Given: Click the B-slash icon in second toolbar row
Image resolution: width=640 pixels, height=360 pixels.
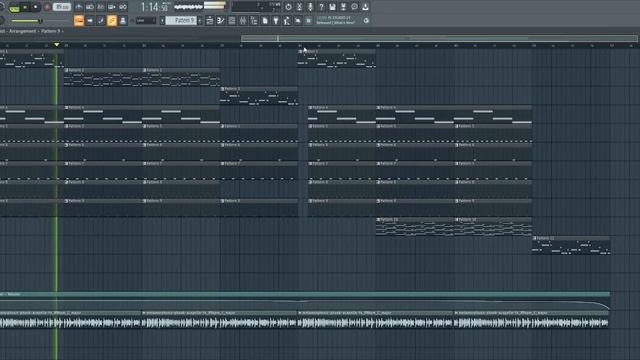Looking at the screenshot, I should [221, 20].
